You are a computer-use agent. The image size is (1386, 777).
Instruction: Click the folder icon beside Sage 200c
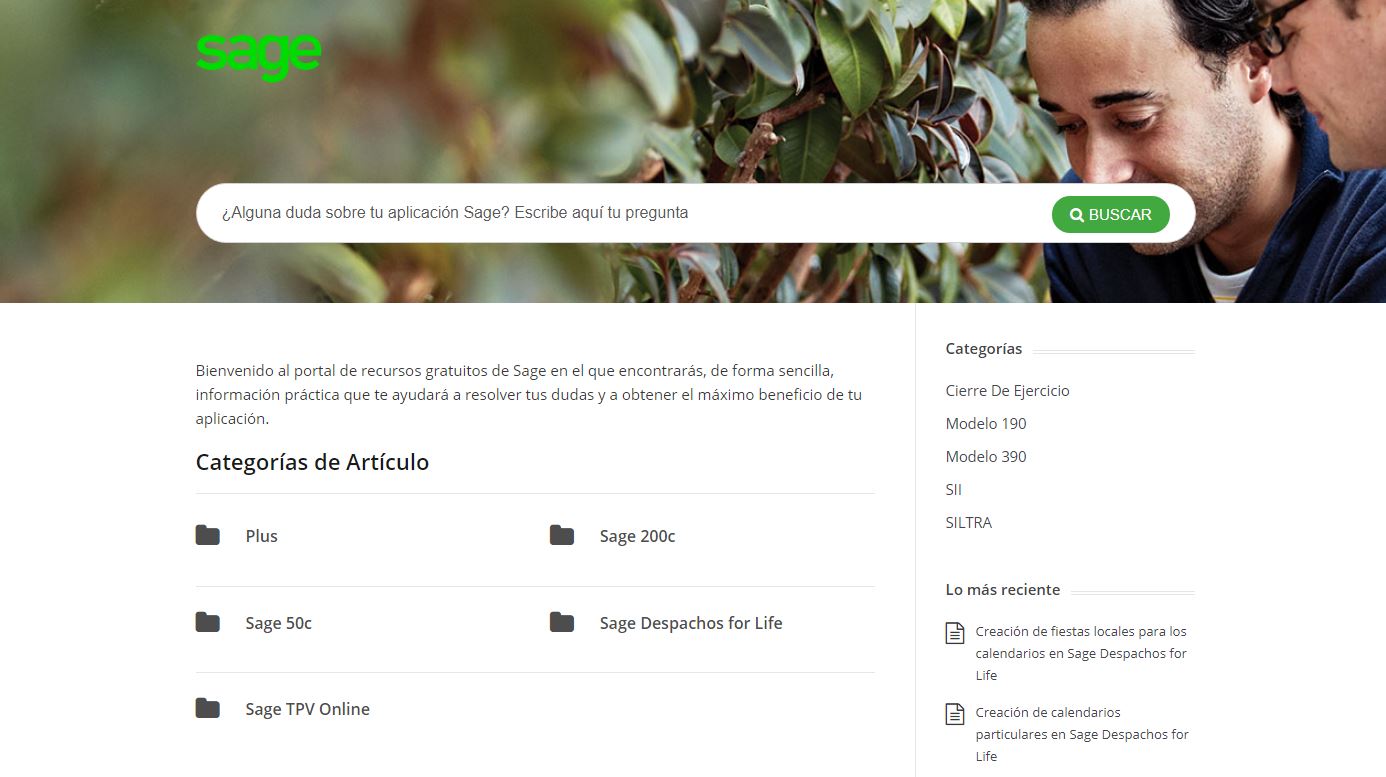coord(562,535)
